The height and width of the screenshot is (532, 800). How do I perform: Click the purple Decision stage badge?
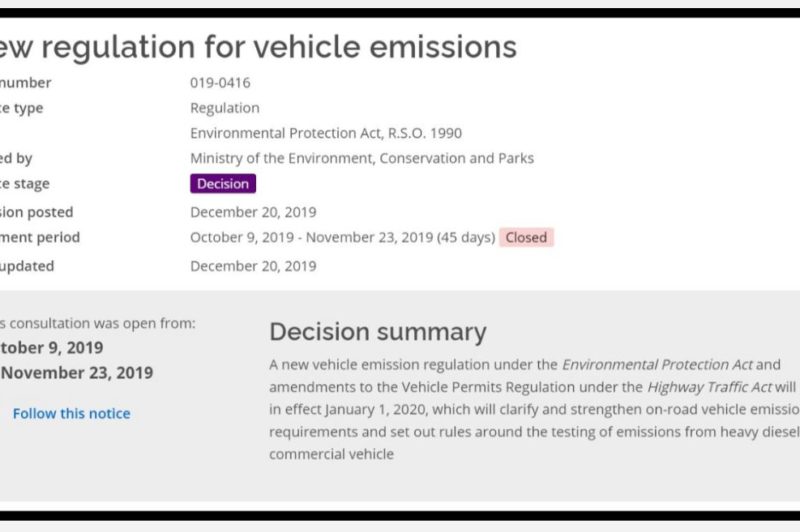[223, 183]
